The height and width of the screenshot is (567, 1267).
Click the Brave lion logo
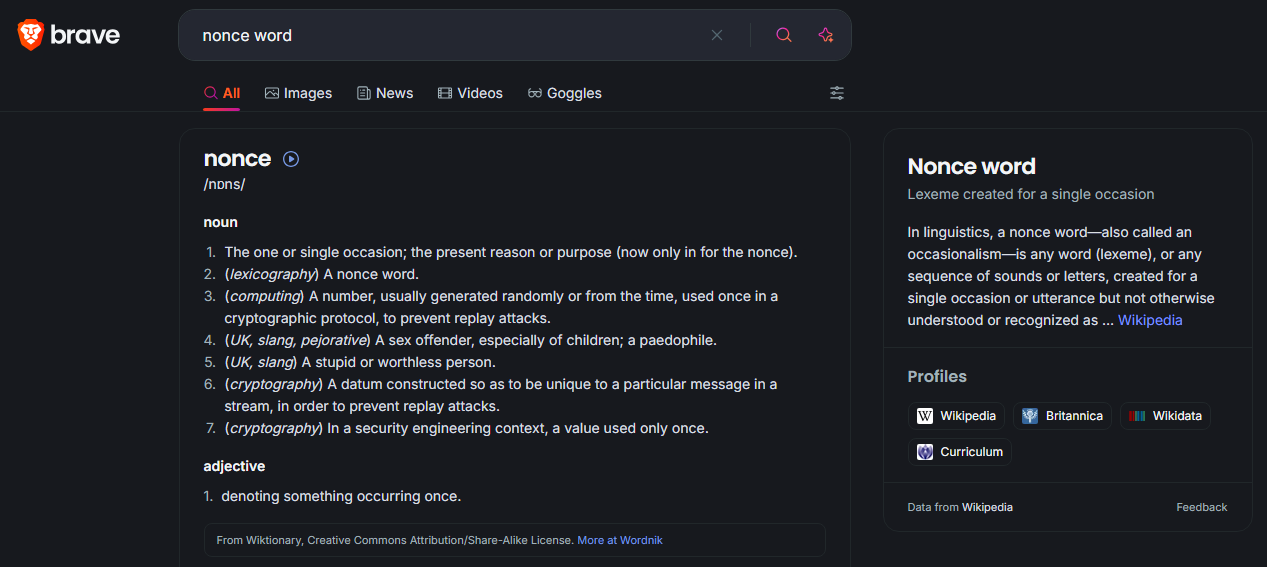tap(31, 35)
